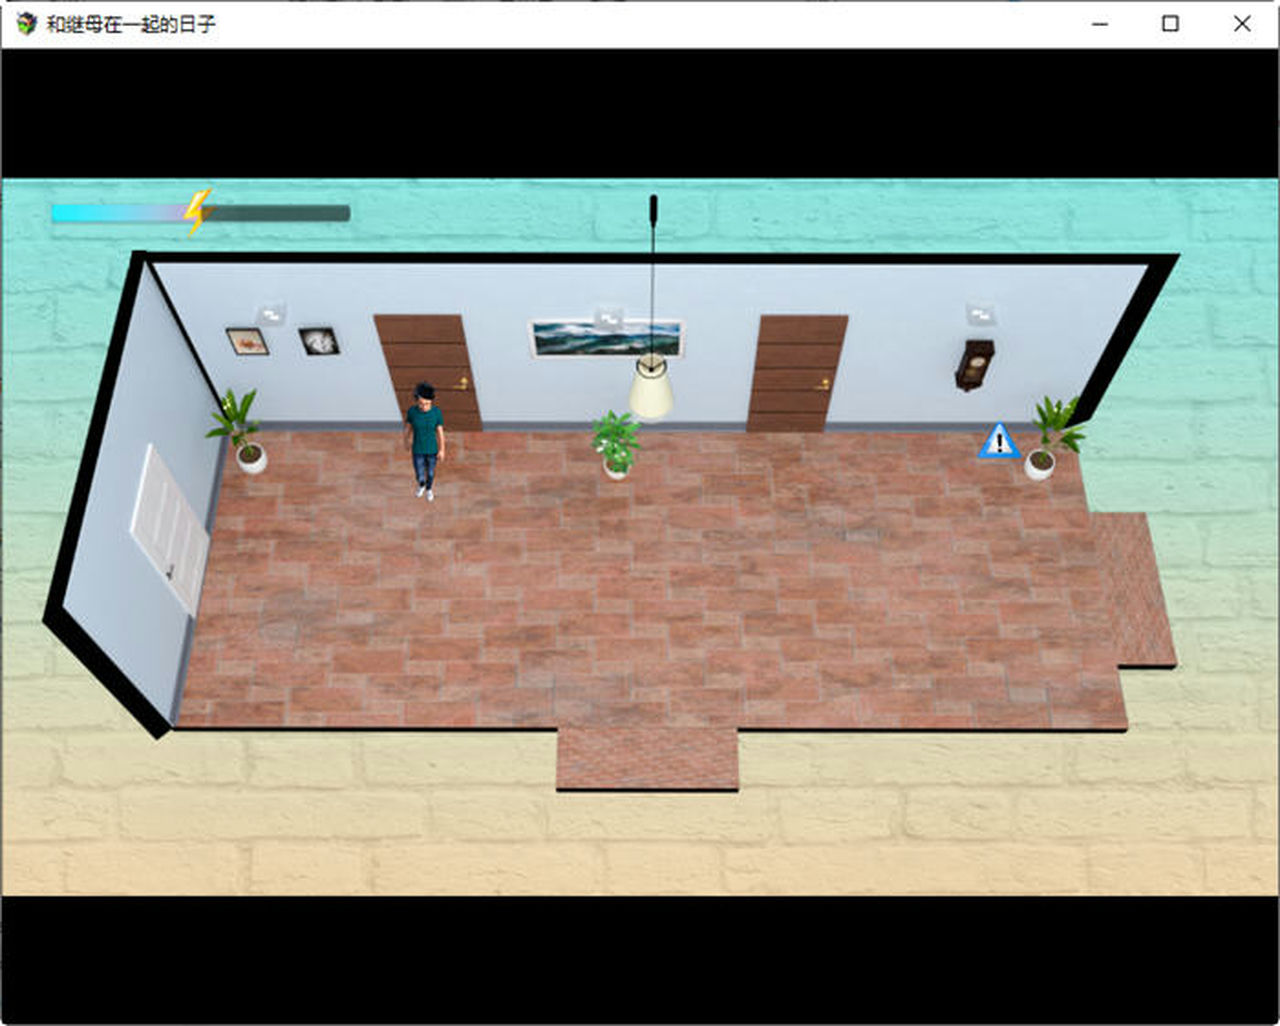1280x1026 pixels.
Task: Click the black-and-white framed picture
Action: [x=319, y=341]
